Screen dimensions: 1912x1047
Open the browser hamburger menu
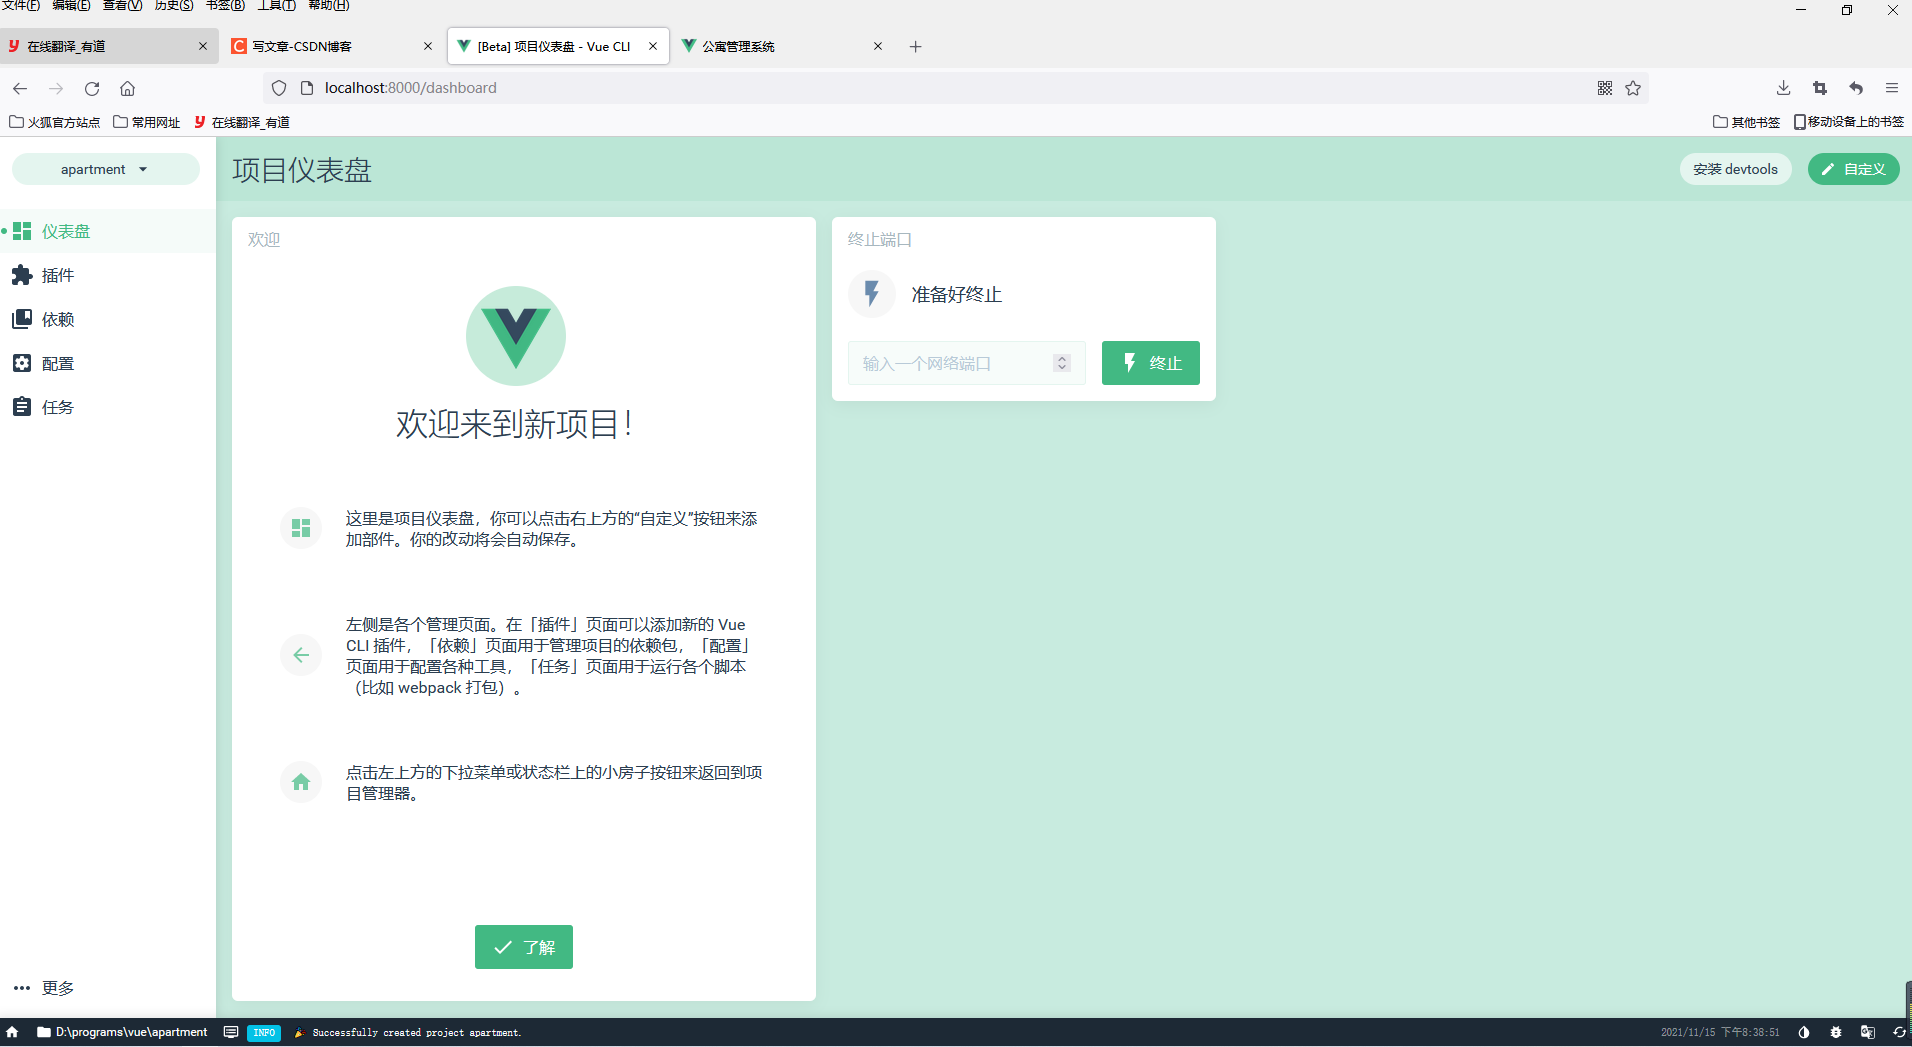tap(1892, 88)
